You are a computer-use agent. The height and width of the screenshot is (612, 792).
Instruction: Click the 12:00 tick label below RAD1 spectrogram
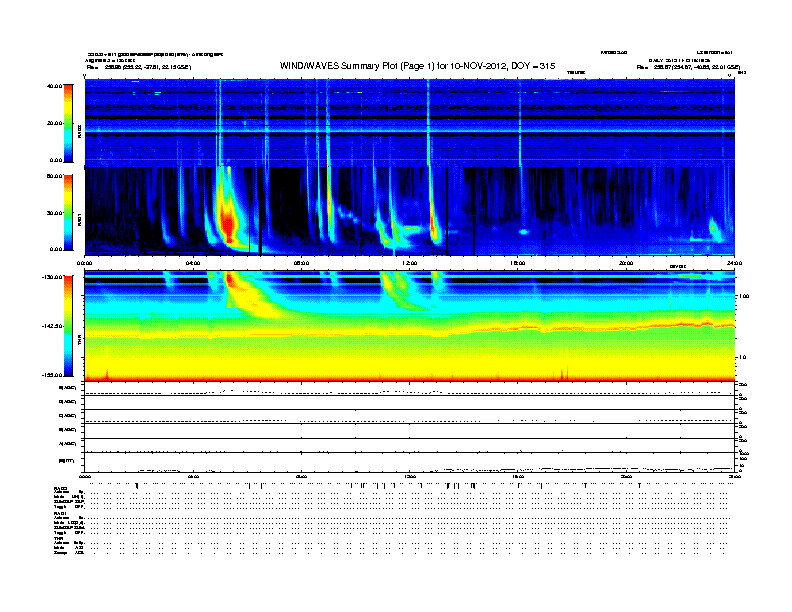(410, 263)
